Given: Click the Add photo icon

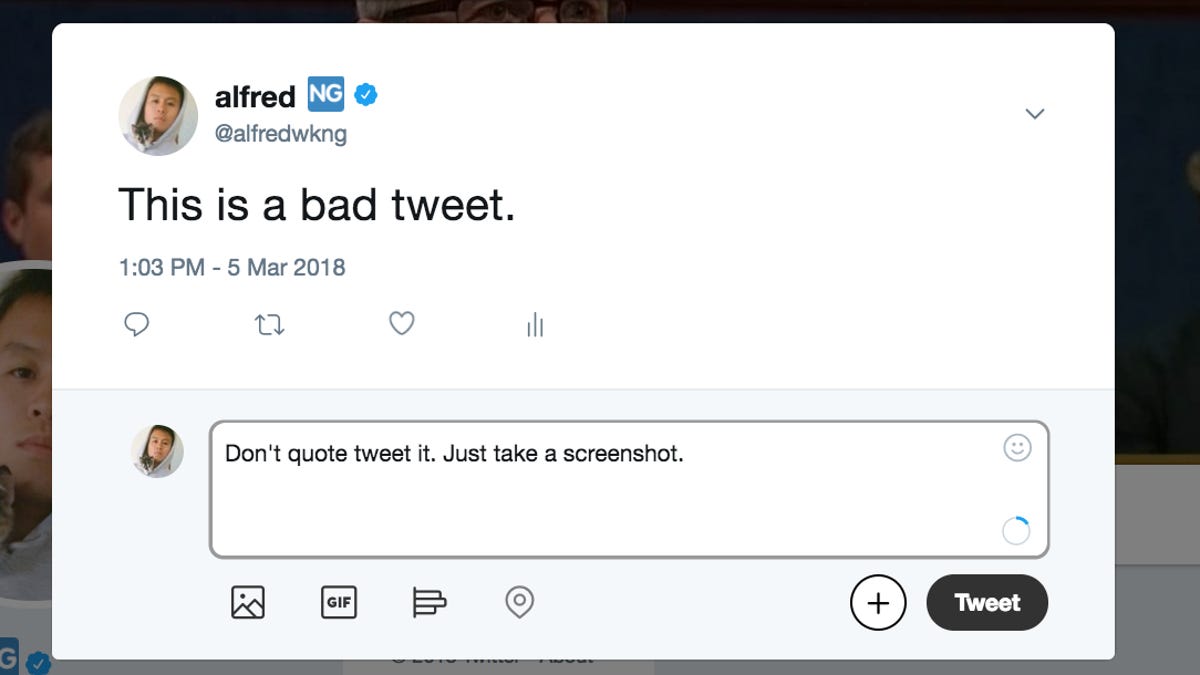Looking at the screenshot, I should pyautogui.click(x=247, y=602).
